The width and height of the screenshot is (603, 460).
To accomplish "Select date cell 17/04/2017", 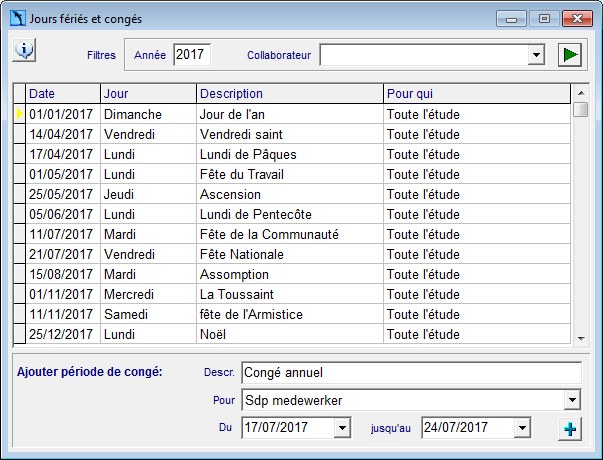I will (63, 154).
